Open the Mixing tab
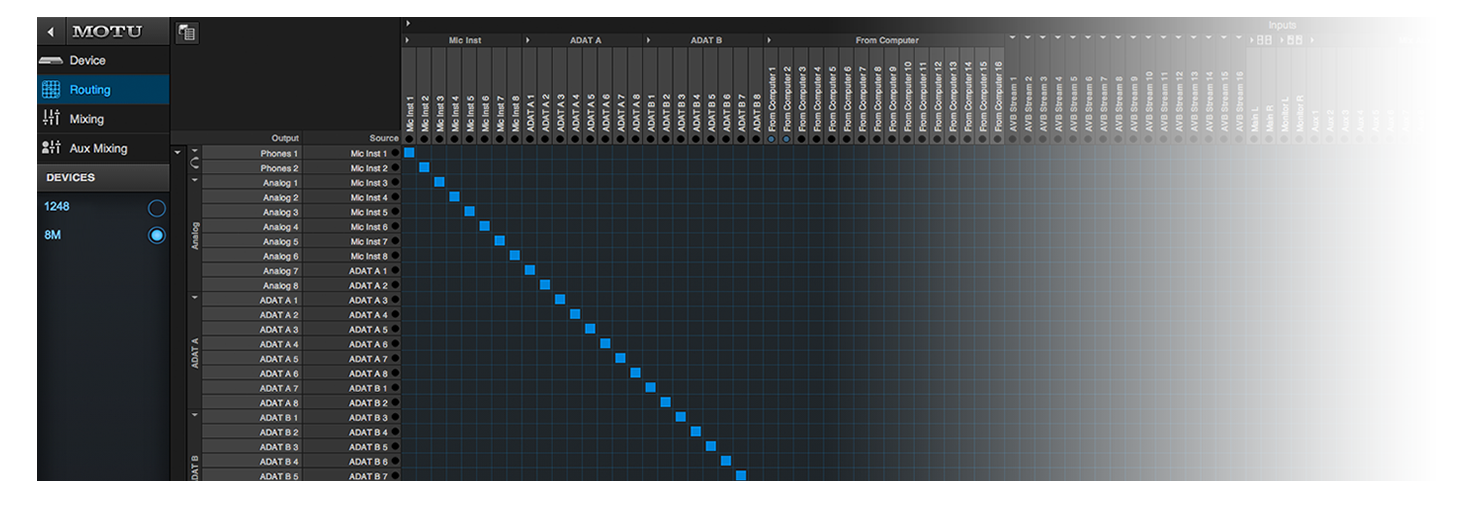1480x510 pixels. coord(87,119)
